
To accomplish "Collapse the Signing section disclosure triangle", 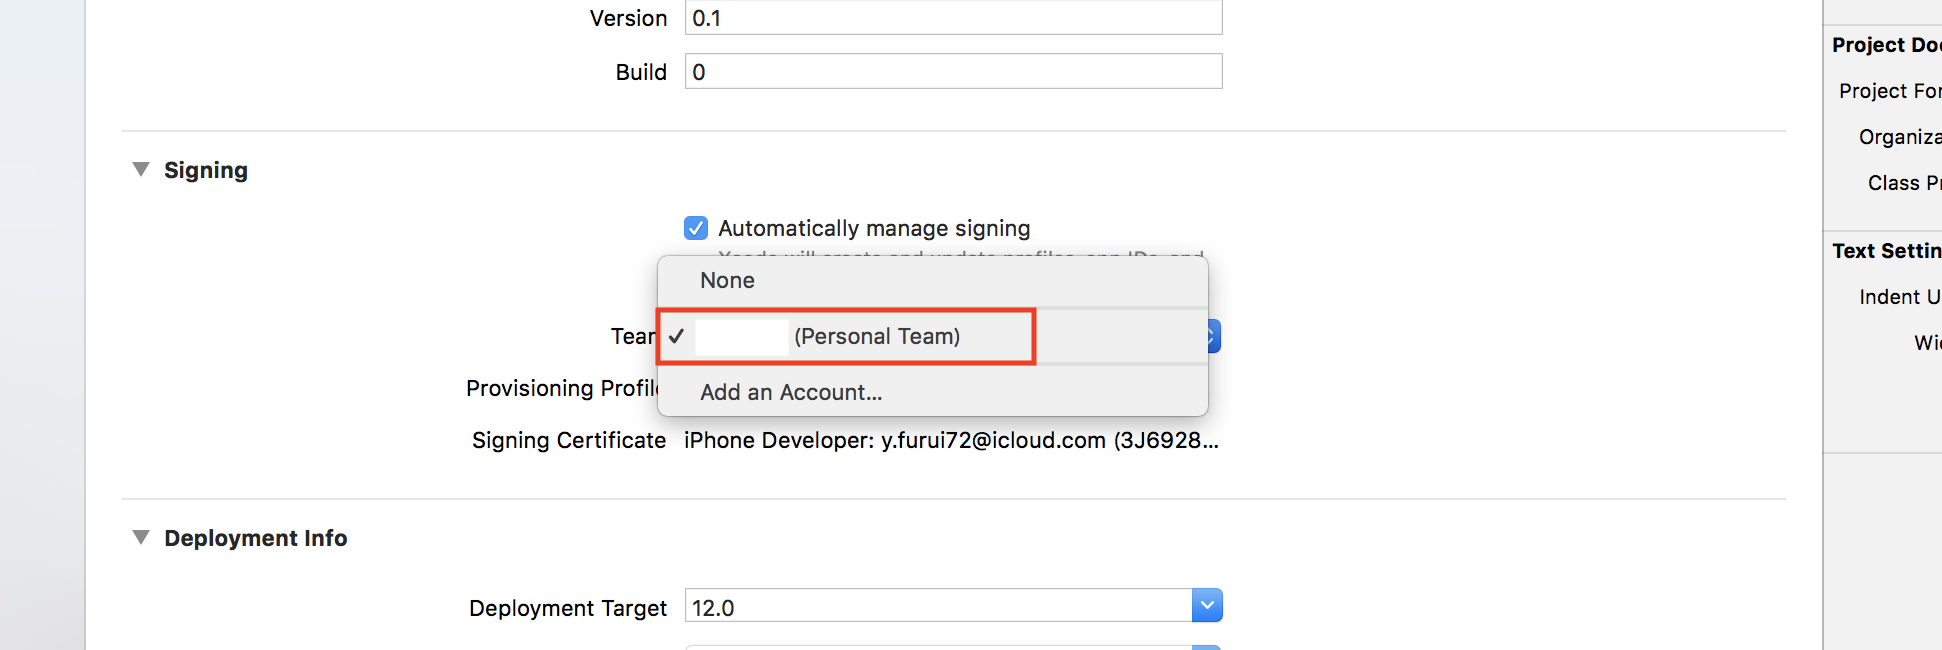I will [141, 170].
